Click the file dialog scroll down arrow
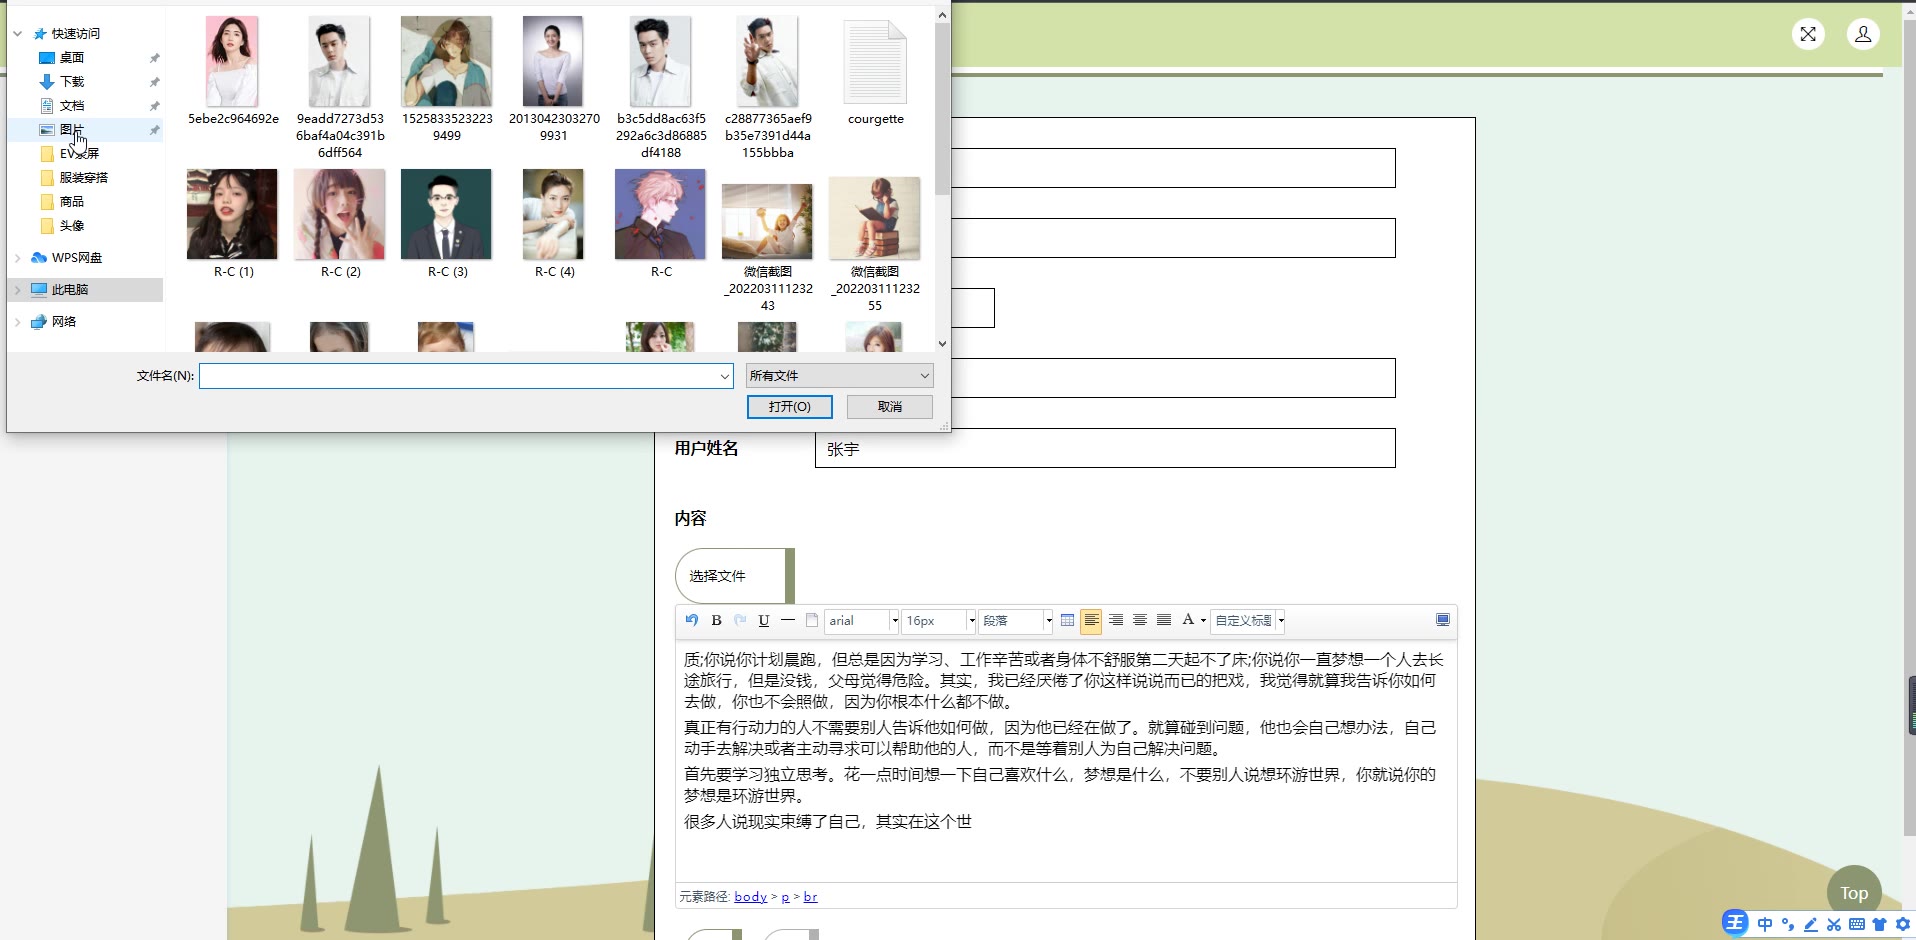This screenshot has width=1916, height=940. 942,343
